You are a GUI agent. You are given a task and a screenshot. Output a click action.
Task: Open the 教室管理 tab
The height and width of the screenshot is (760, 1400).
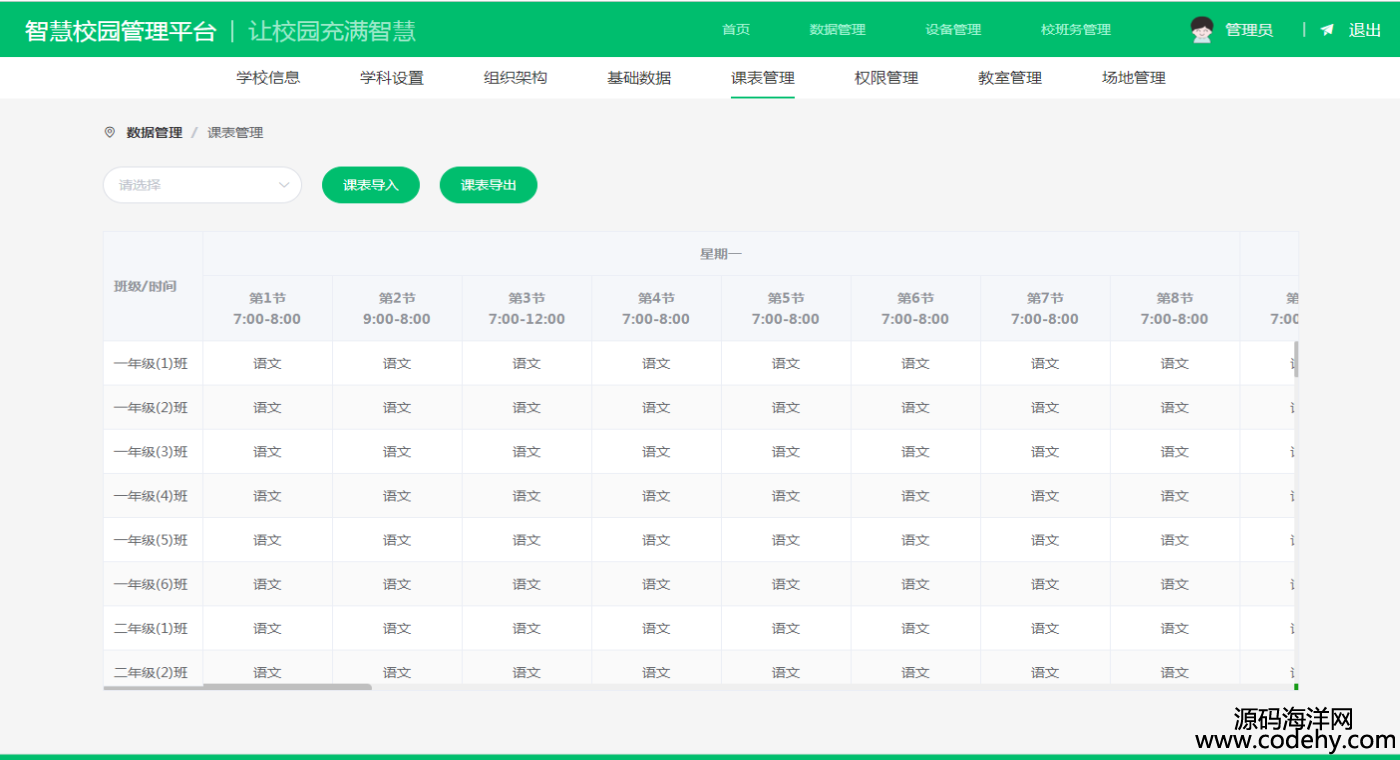click(x=1010, y=78)
